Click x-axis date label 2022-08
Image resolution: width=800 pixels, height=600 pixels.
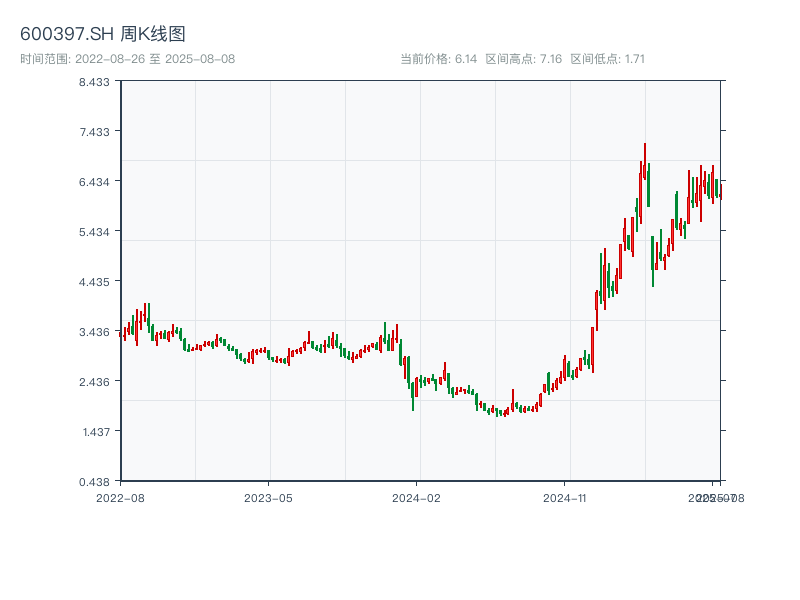(x=120, y=498)
